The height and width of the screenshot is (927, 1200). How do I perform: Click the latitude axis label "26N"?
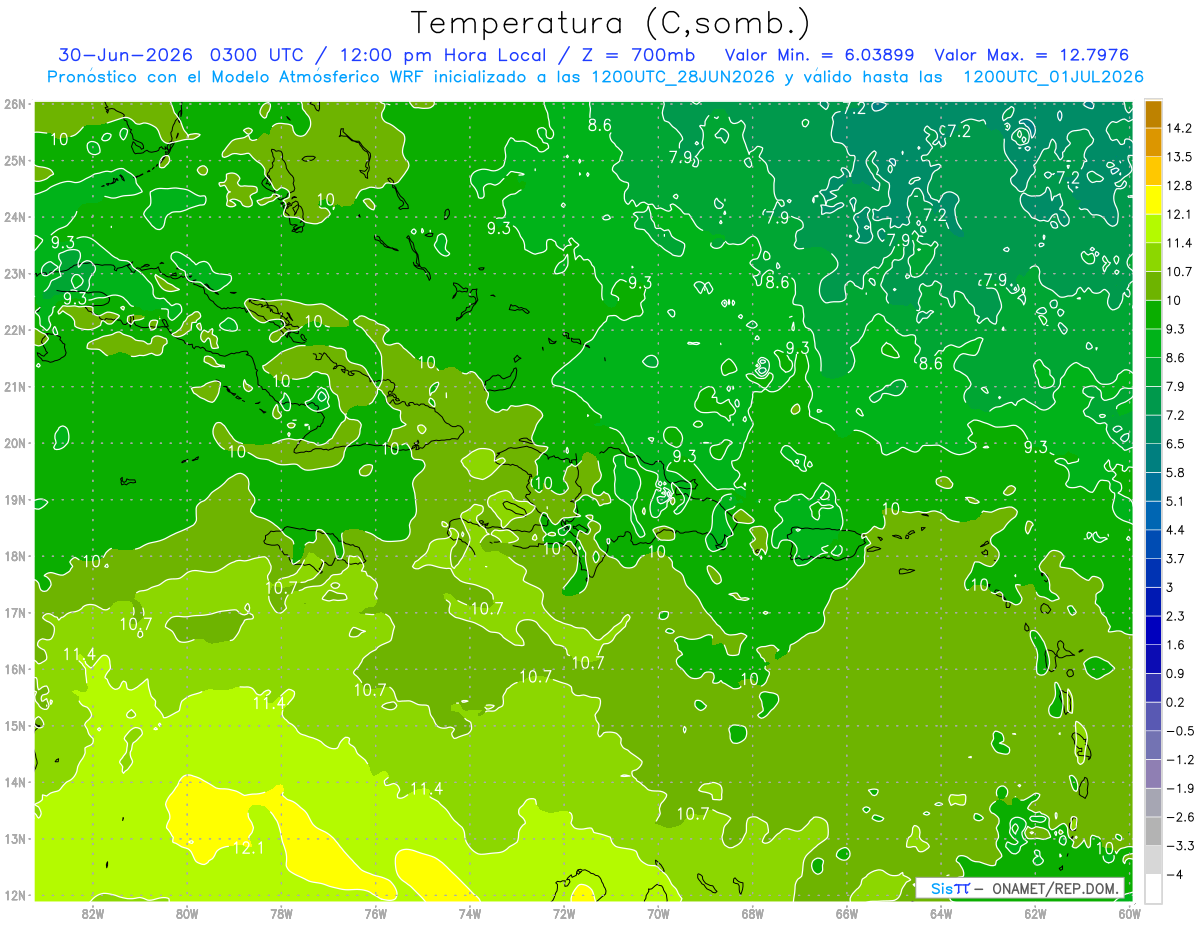point(14,104)
